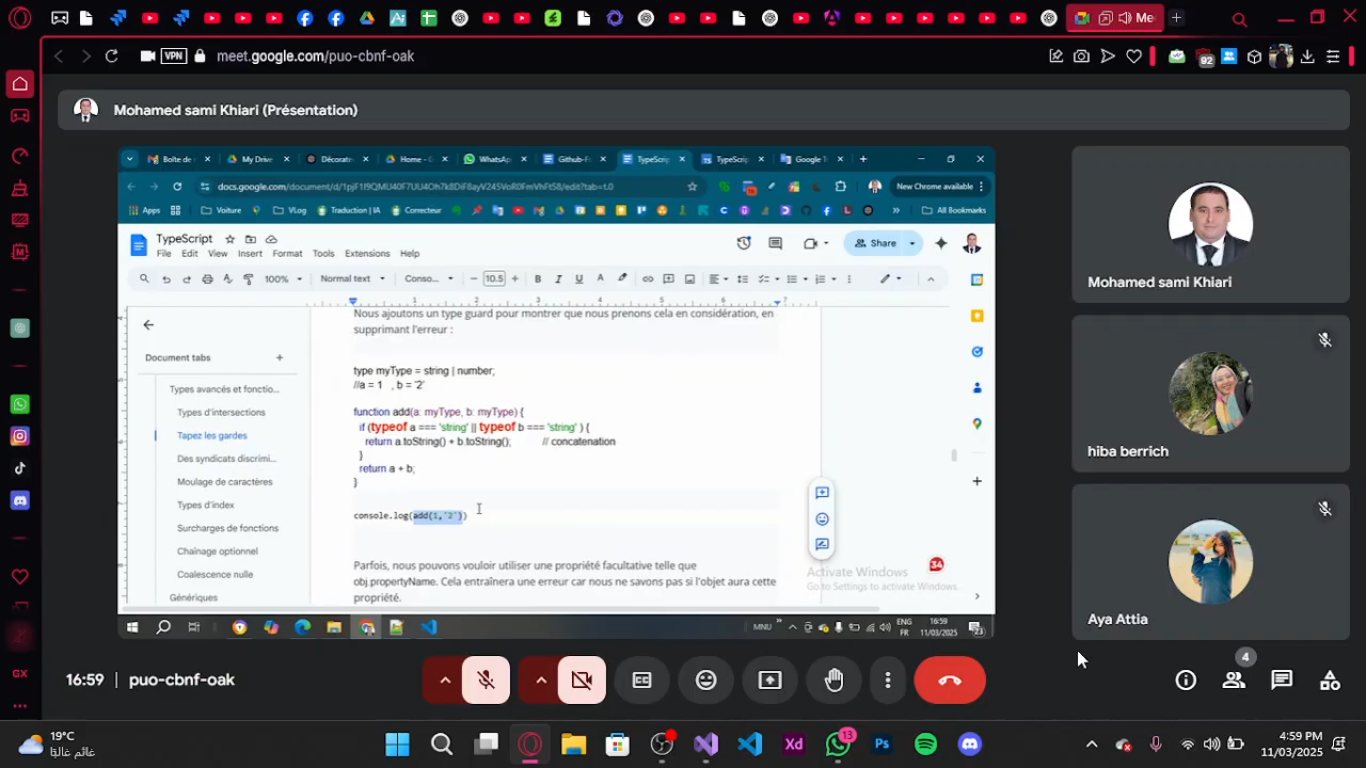This screenshot has width=1366, height=768.
Task: Select Mohamed sami Khiari participant tile
Action: (x=1210, y=225)
